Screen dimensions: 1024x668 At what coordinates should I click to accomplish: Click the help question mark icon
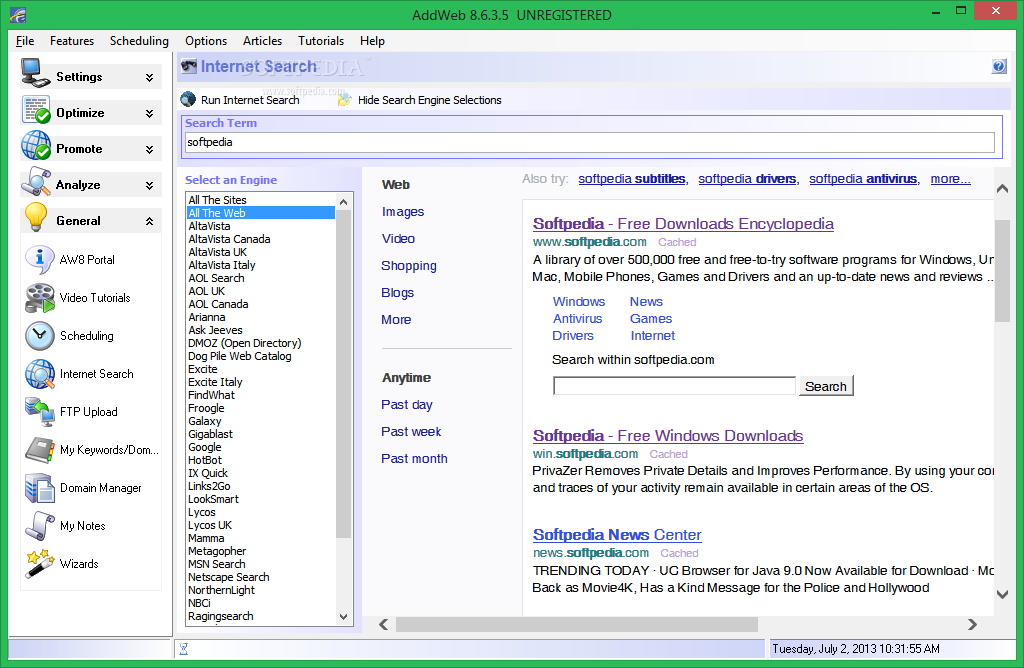click(999, 66)
